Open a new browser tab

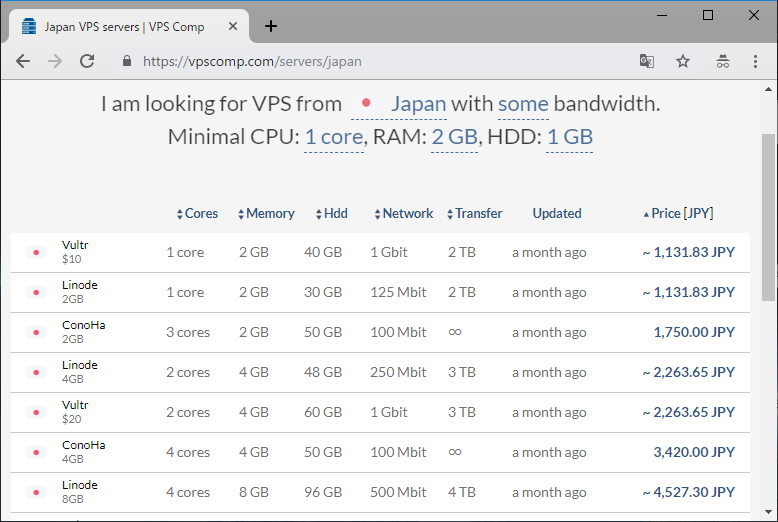(x=271, y=26)
